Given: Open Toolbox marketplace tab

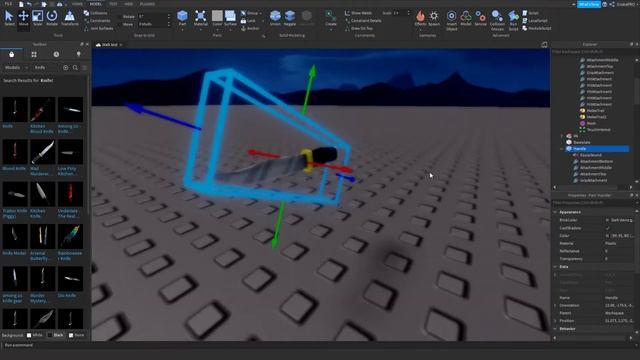Looking at the screenshot, I should (x=11, y=54).
